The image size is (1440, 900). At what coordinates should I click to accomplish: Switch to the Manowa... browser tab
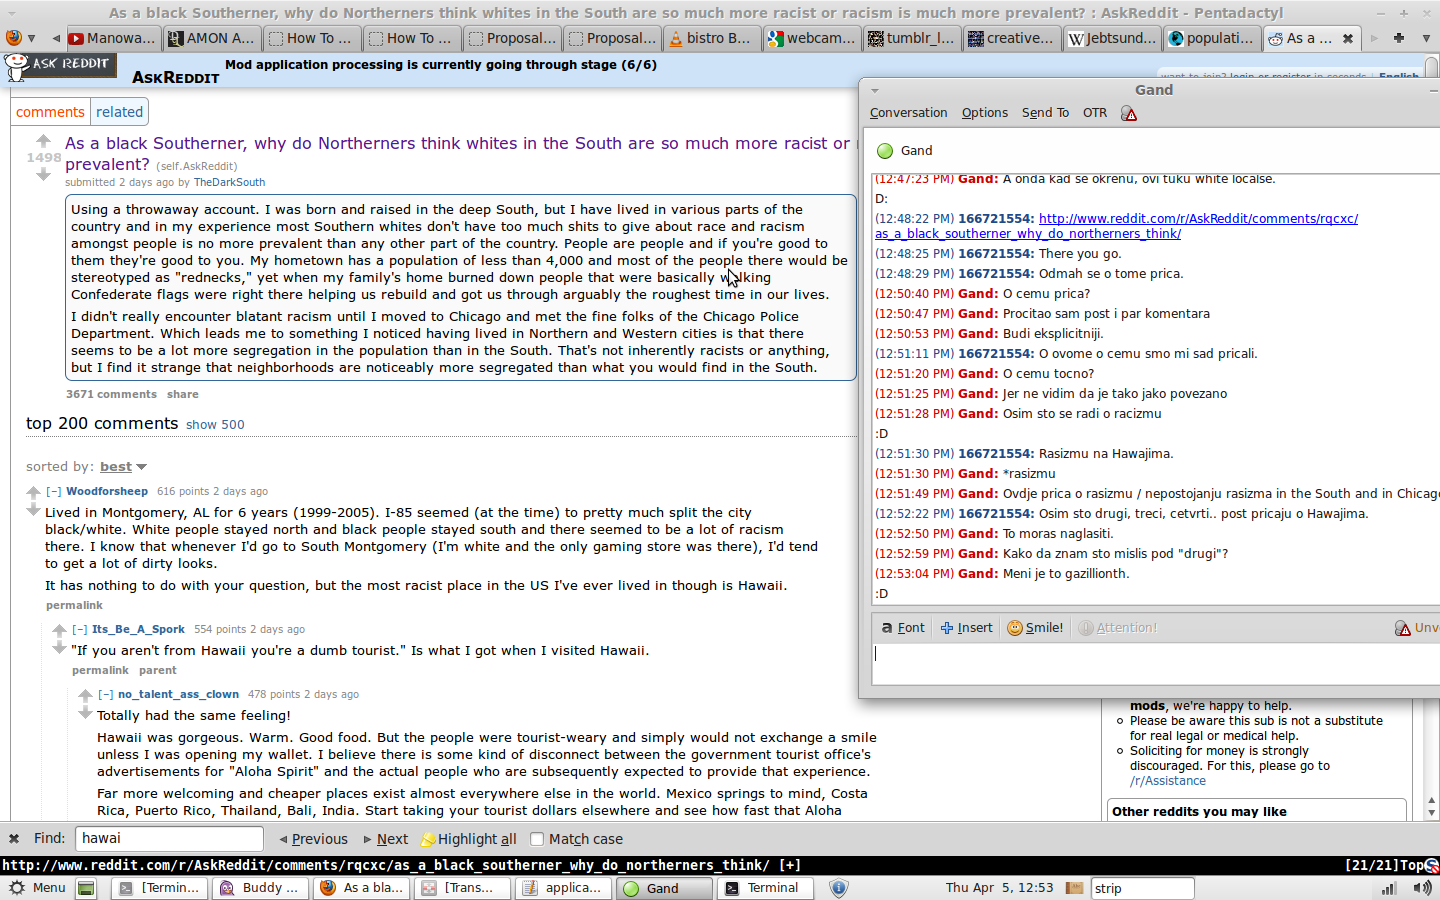[112, 38]
